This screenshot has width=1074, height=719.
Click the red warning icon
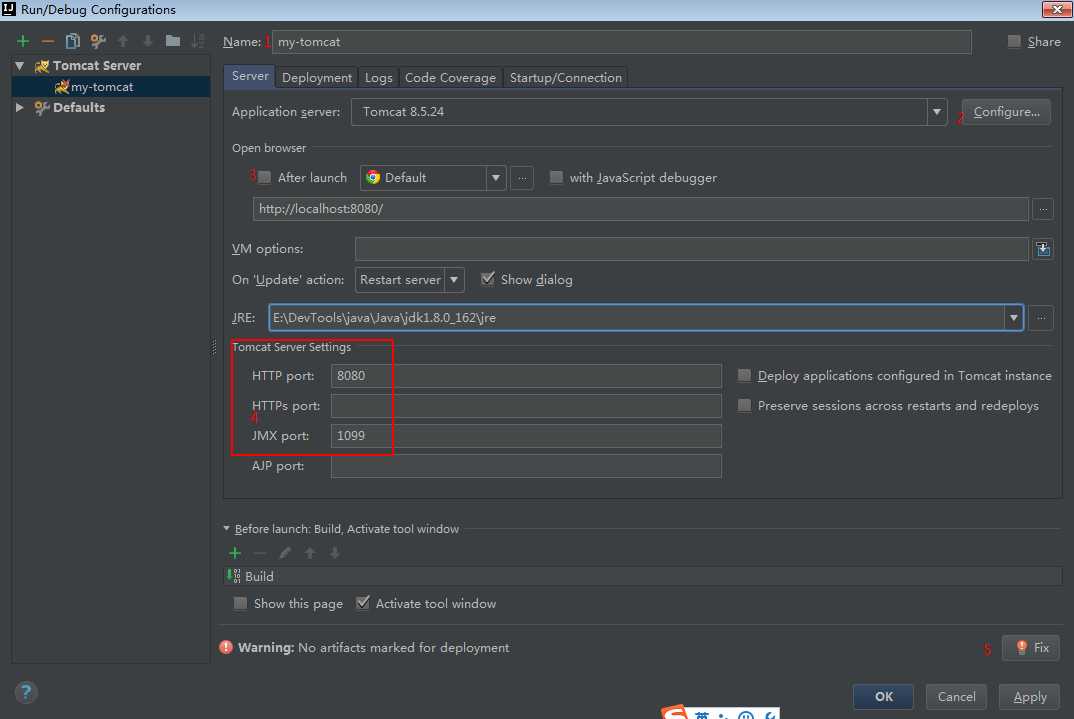tap(226, 647)
